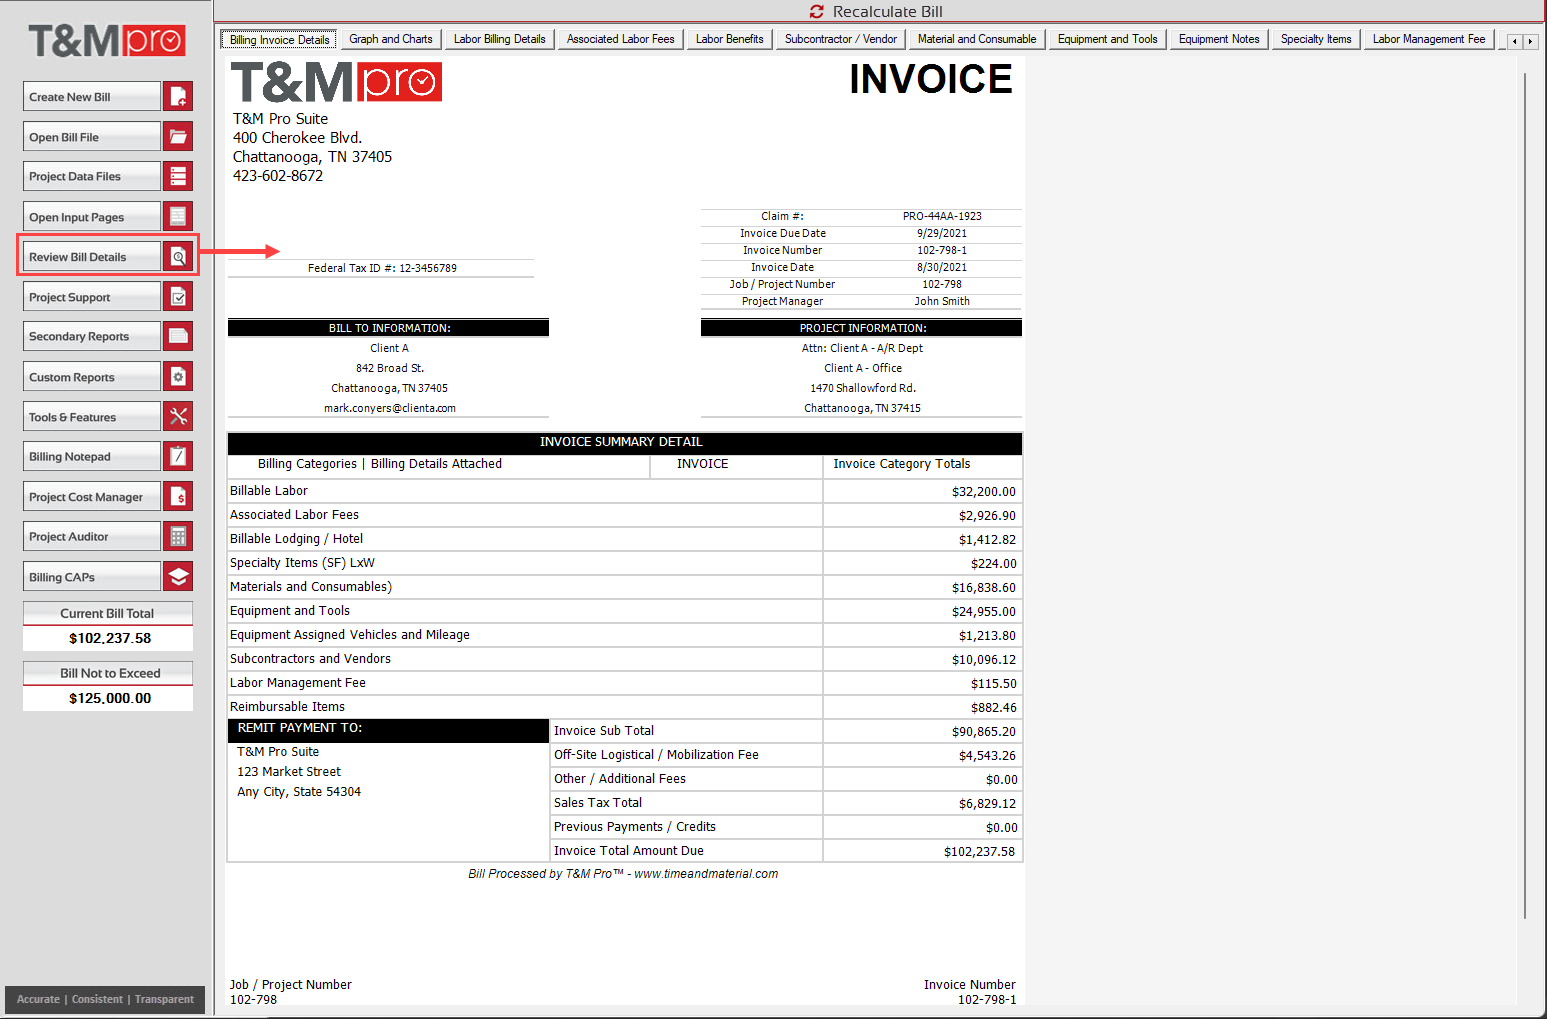Click the Reimbursable Items row
The height and width of the screenshot is (1019, 1547).
coord(625,707)
